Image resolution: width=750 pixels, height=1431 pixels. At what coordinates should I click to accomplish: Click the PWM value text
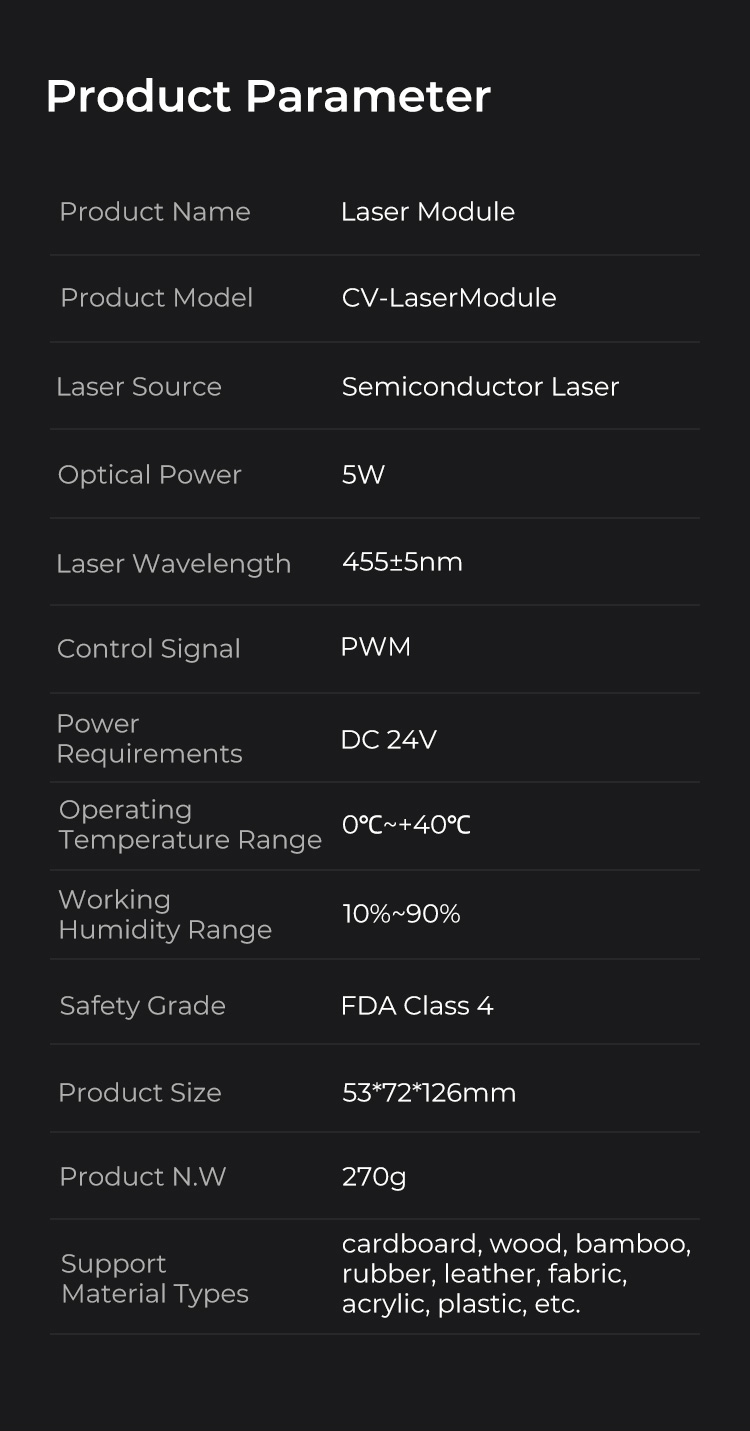click(x=375, y=647)
